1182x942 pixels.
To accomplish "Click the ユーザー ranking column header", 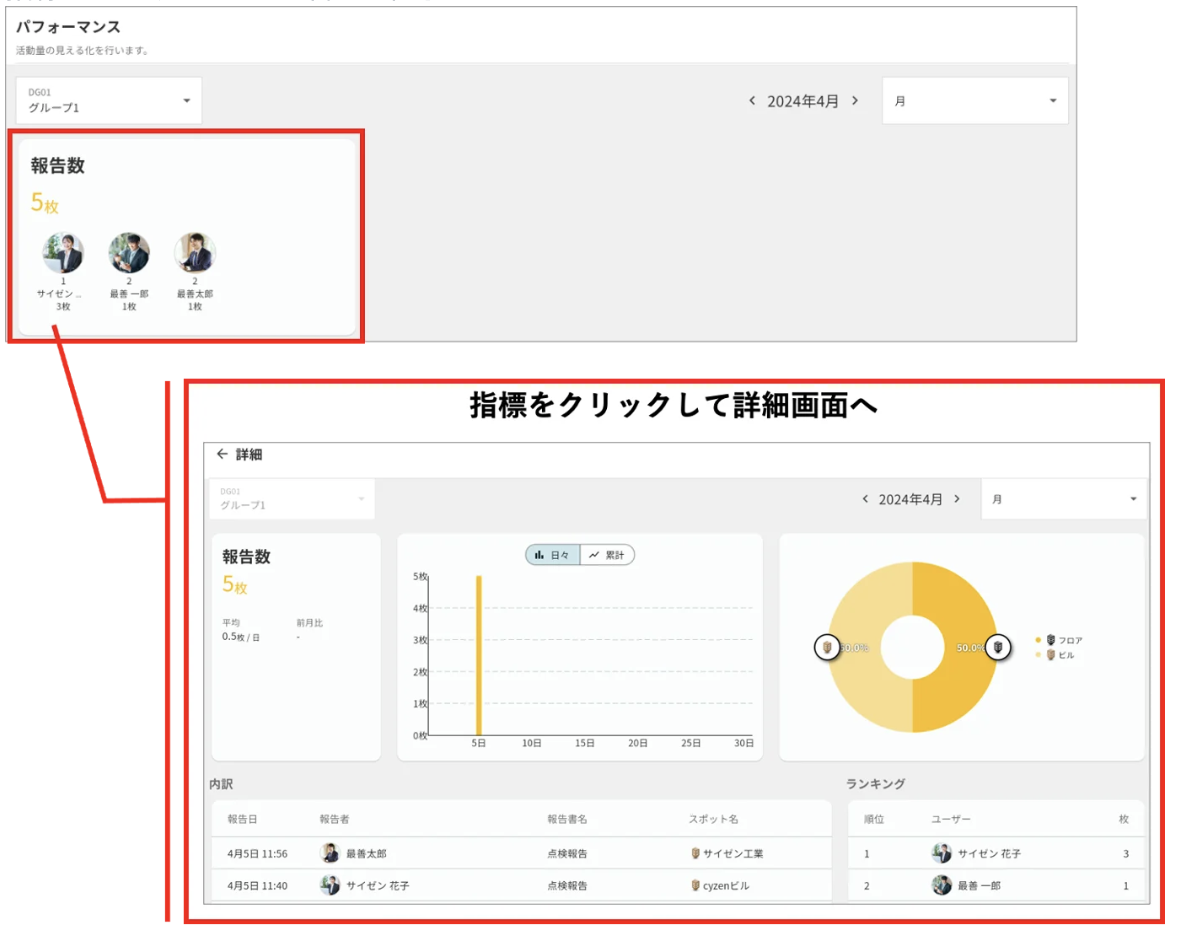I will coord(951,819).
